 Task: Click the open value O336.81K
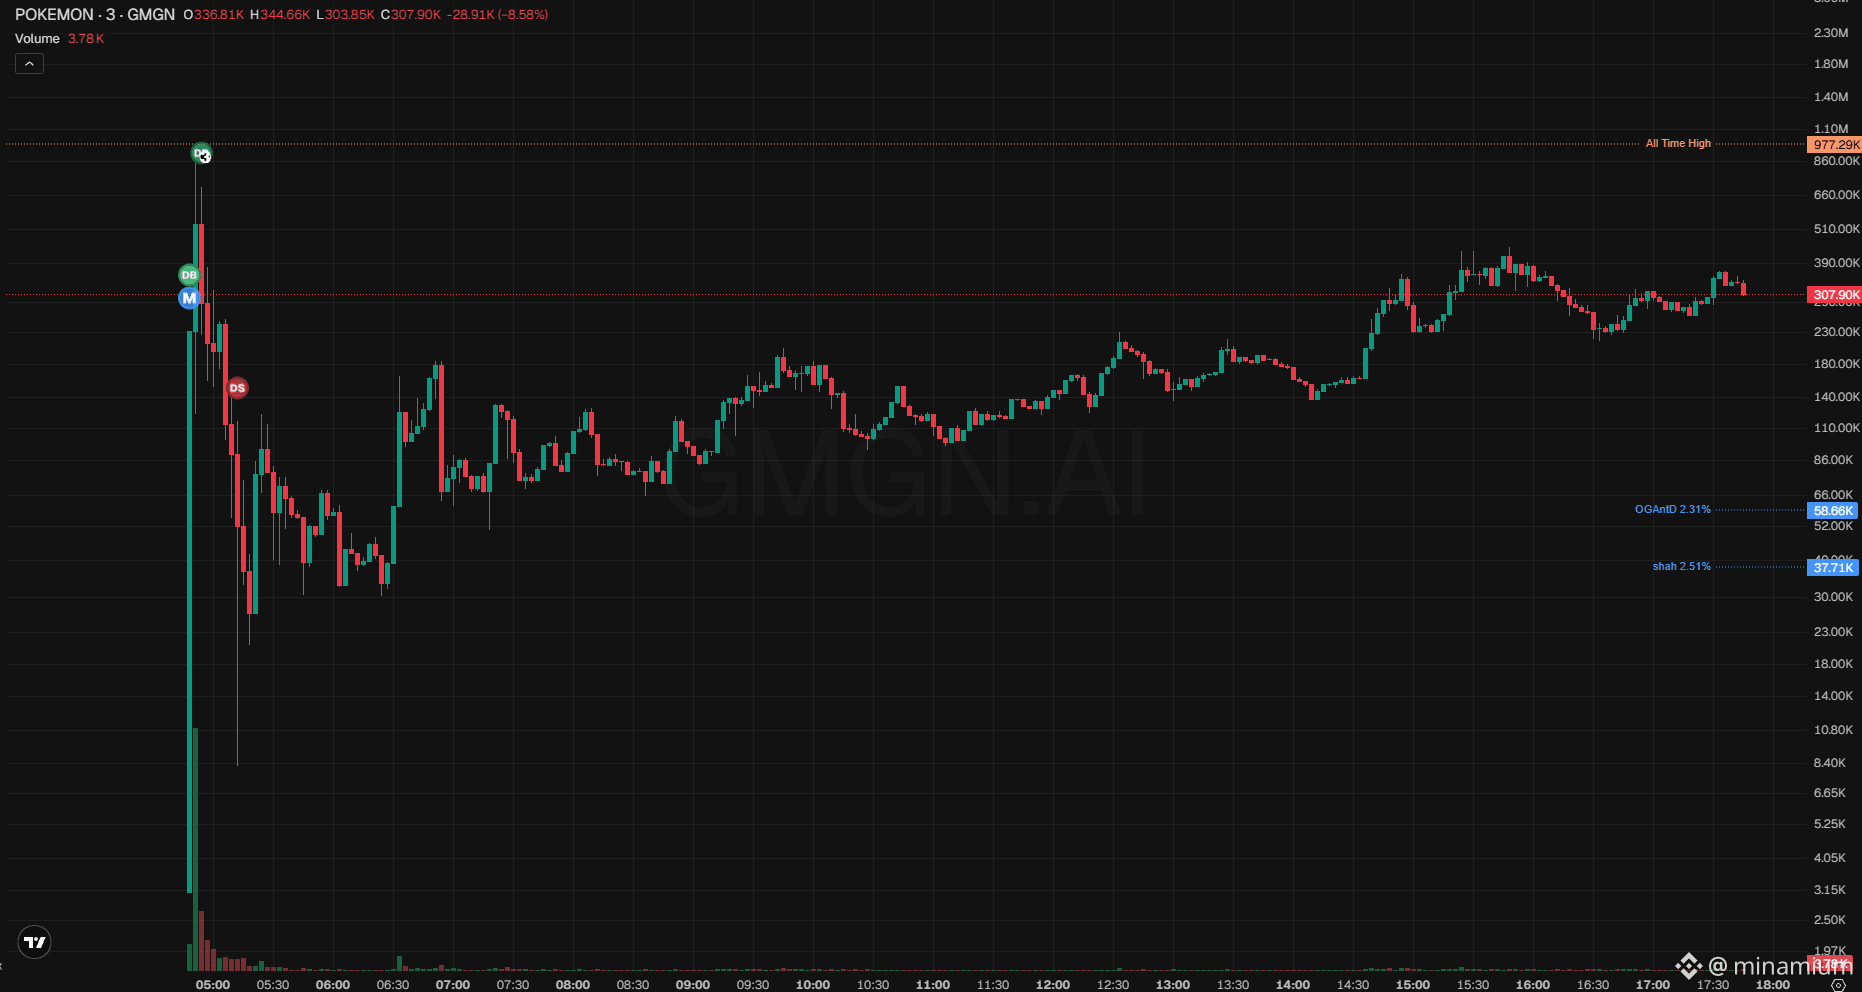(x=213, y=15)
